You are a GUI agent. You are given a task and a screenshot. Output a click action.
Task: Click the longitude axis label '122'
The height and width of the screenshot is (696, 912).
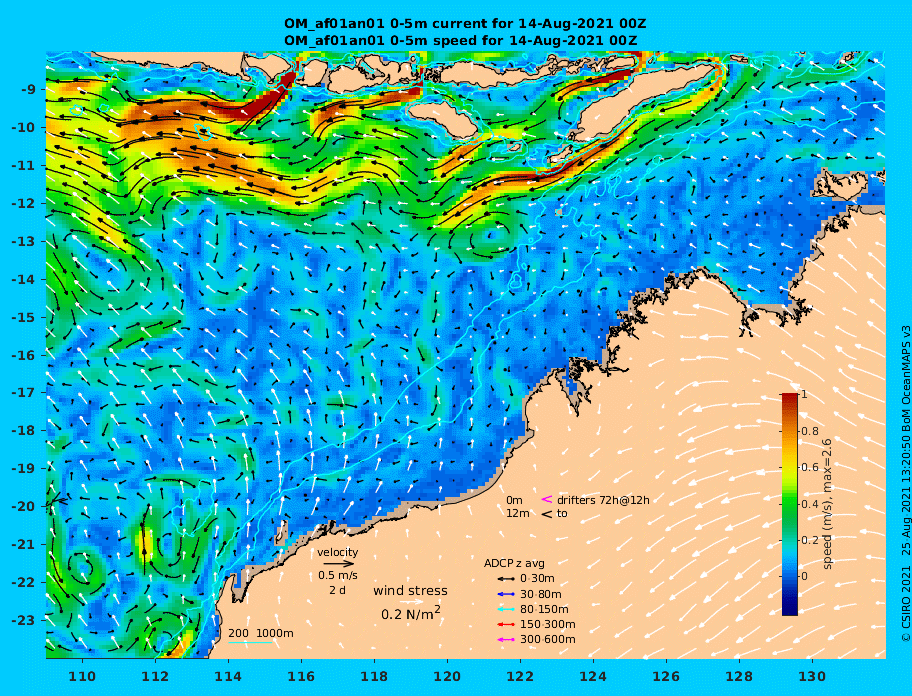pos(520,676)
